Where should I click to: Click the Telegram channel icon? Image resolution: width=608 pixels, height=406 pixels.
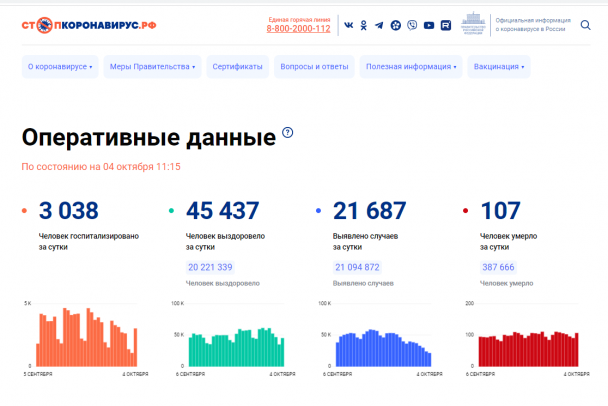click(379, 25)
